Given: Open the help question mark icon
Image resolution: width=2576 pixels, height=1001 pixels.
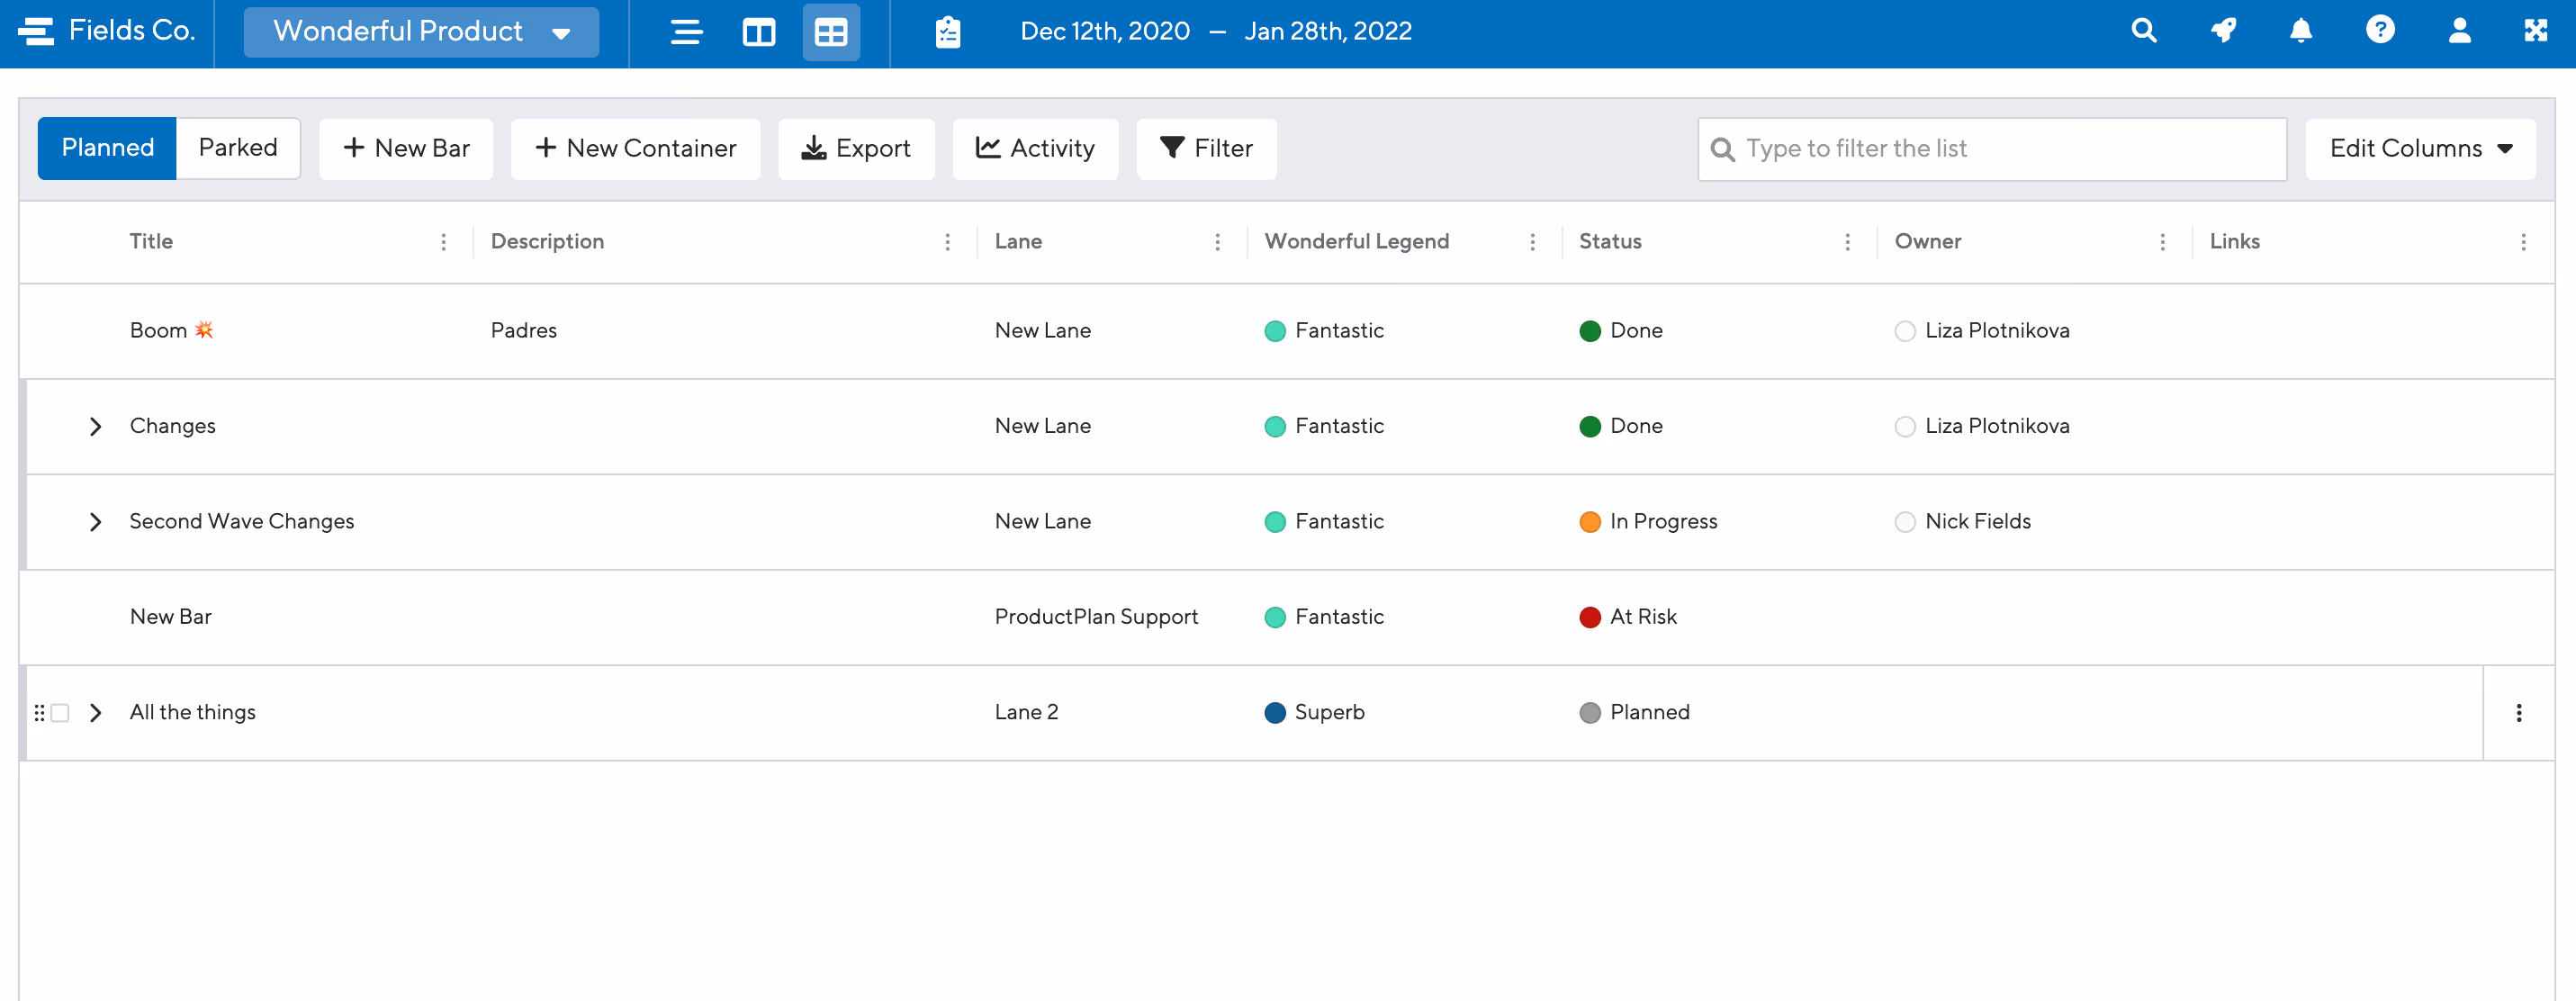Looking at the screenshot, I should coord(2380,31).
